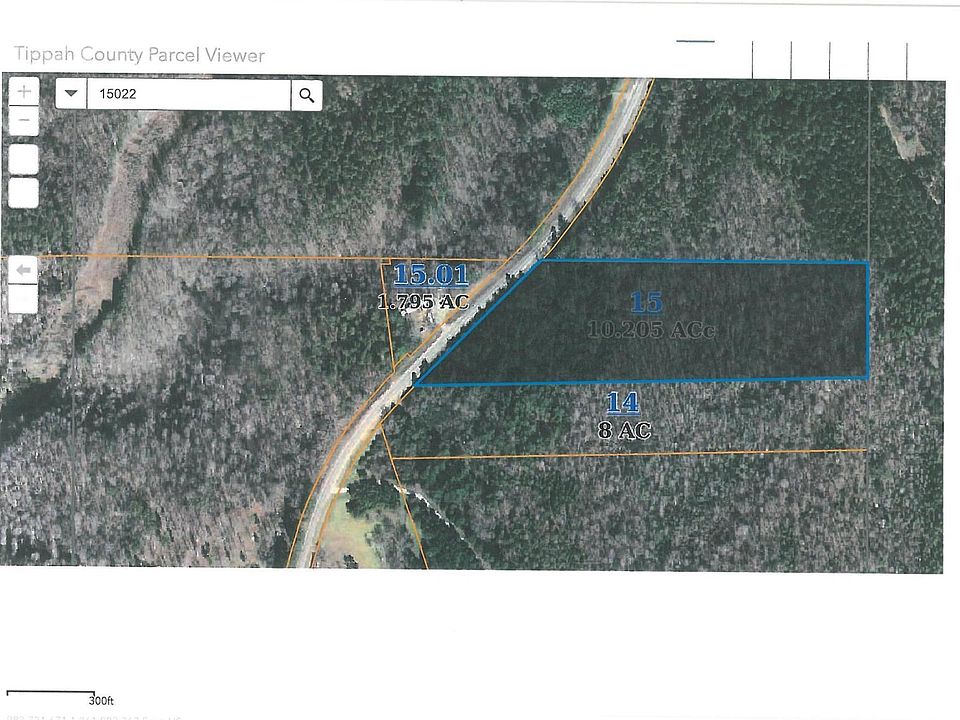The width and height of the screenshot is (960, 720).
Task: Select parcel label 15.01
Action: tap(431, 274)
